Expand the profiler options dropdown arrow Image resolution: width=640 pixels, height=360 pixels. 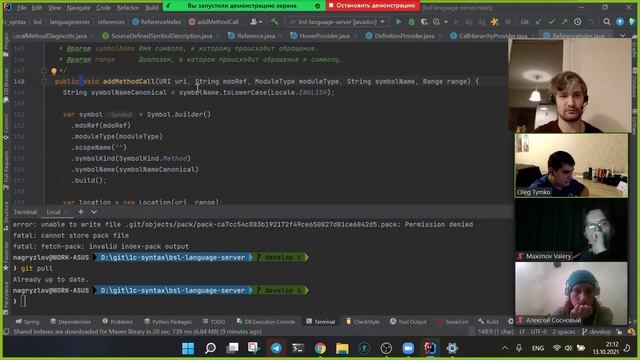445,22
